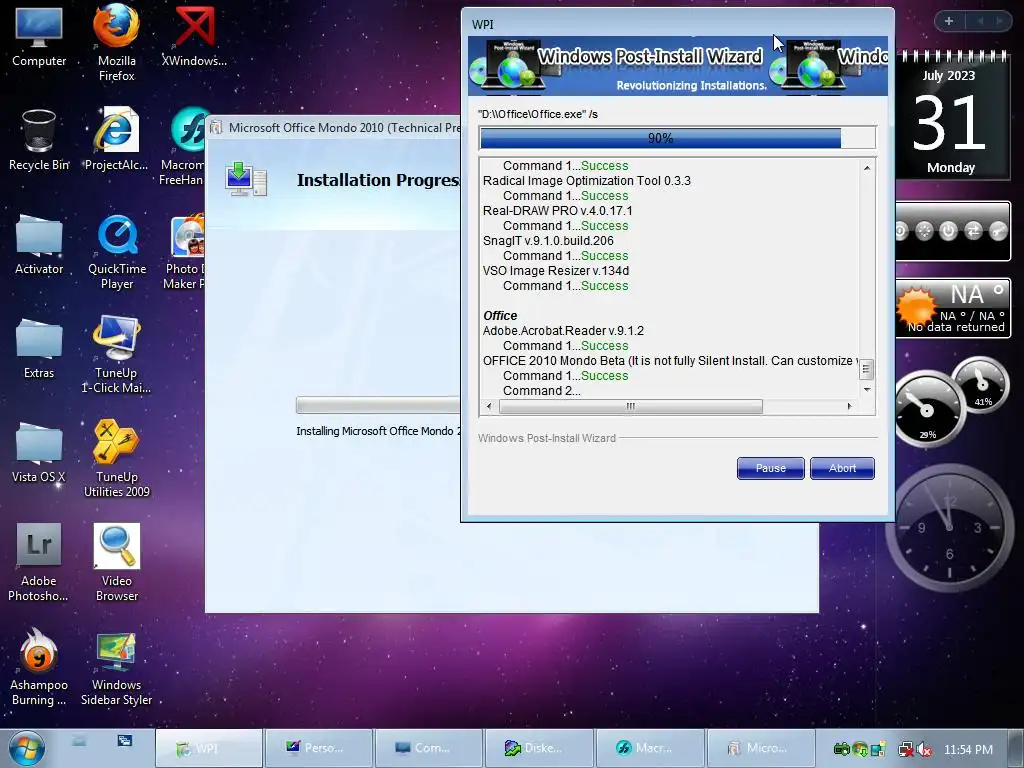This screenshot has width=1024, height=768.
Task: Open the Activator folder
Action: [39, 244]
